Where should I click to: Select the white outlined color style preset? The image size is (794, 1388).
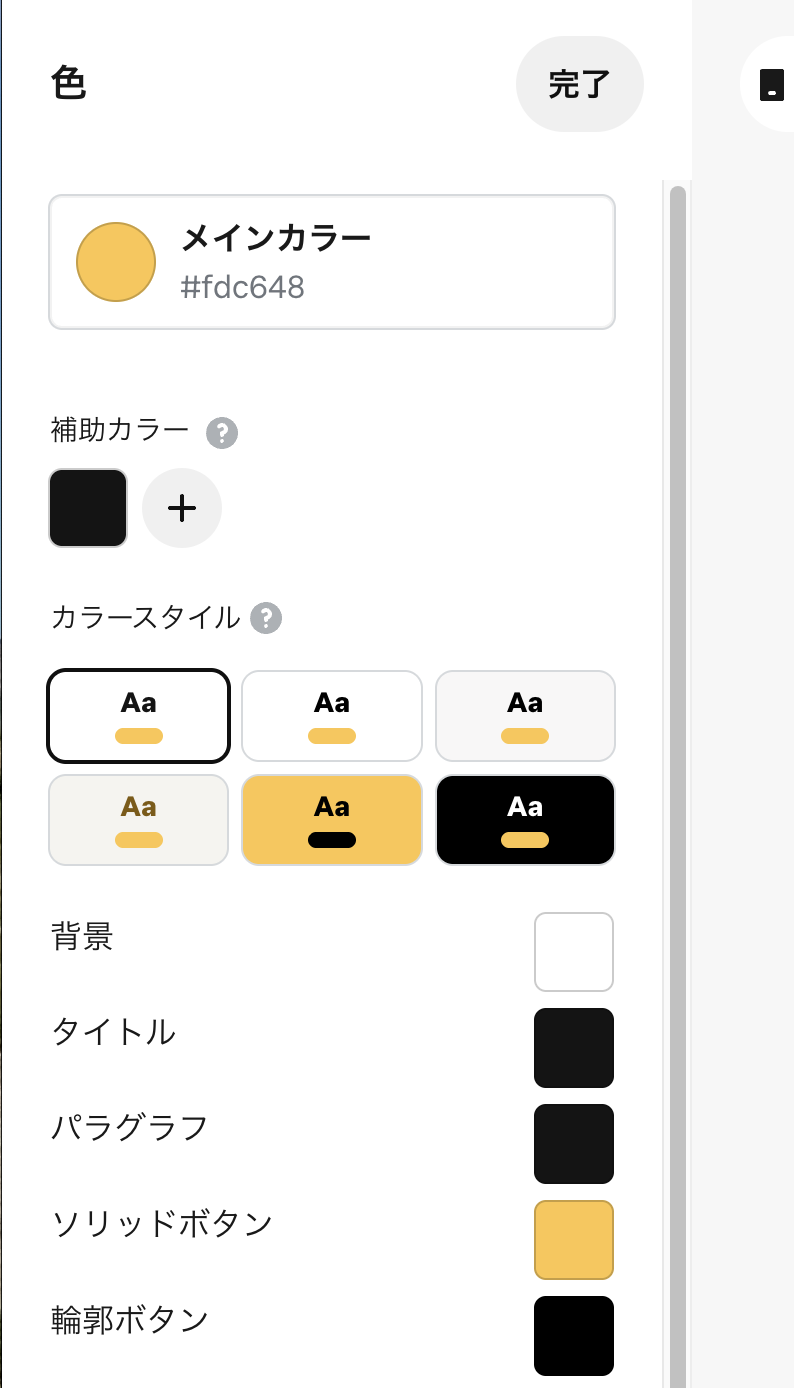[x=138, y=716]
